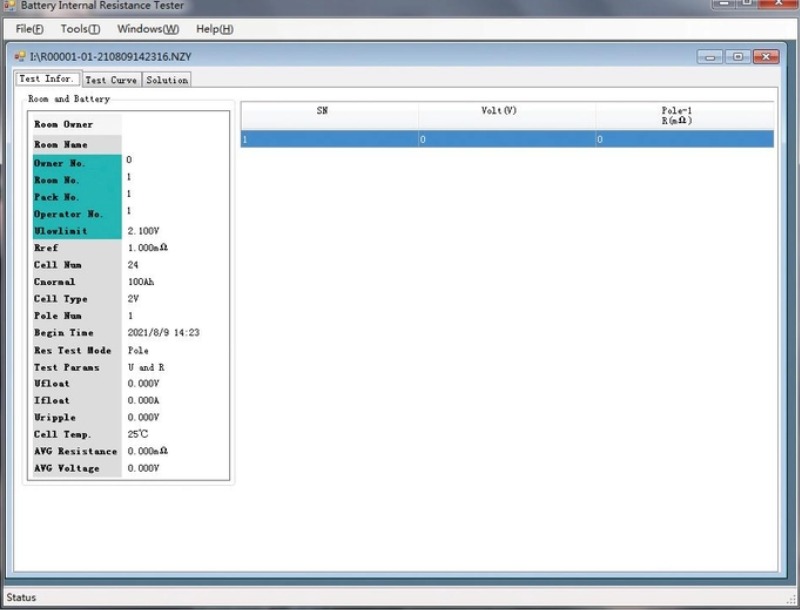Switch to the Test Curve tab
Viewport: 800px width, 610px height.
click(x=110, y=80)
